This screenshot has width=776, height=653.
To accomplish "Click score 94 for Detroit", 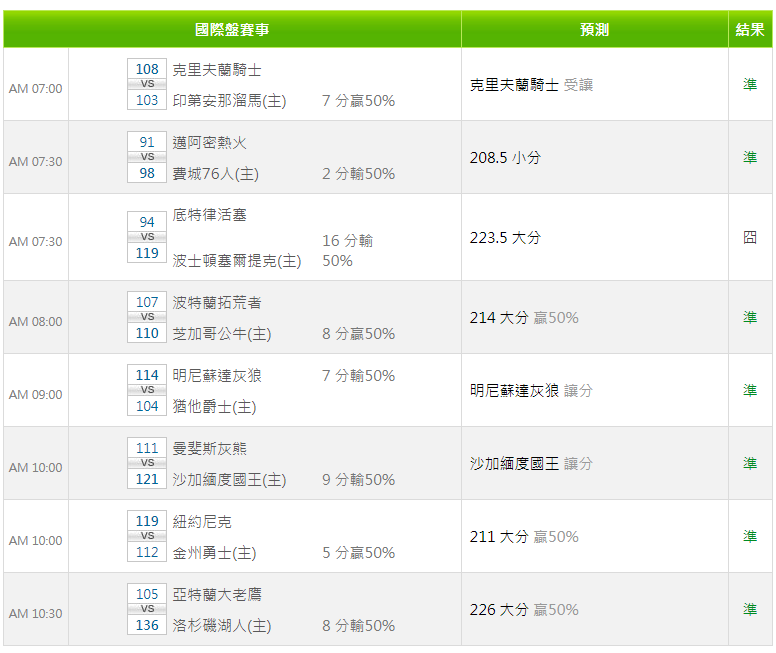I will click(147, 222).
